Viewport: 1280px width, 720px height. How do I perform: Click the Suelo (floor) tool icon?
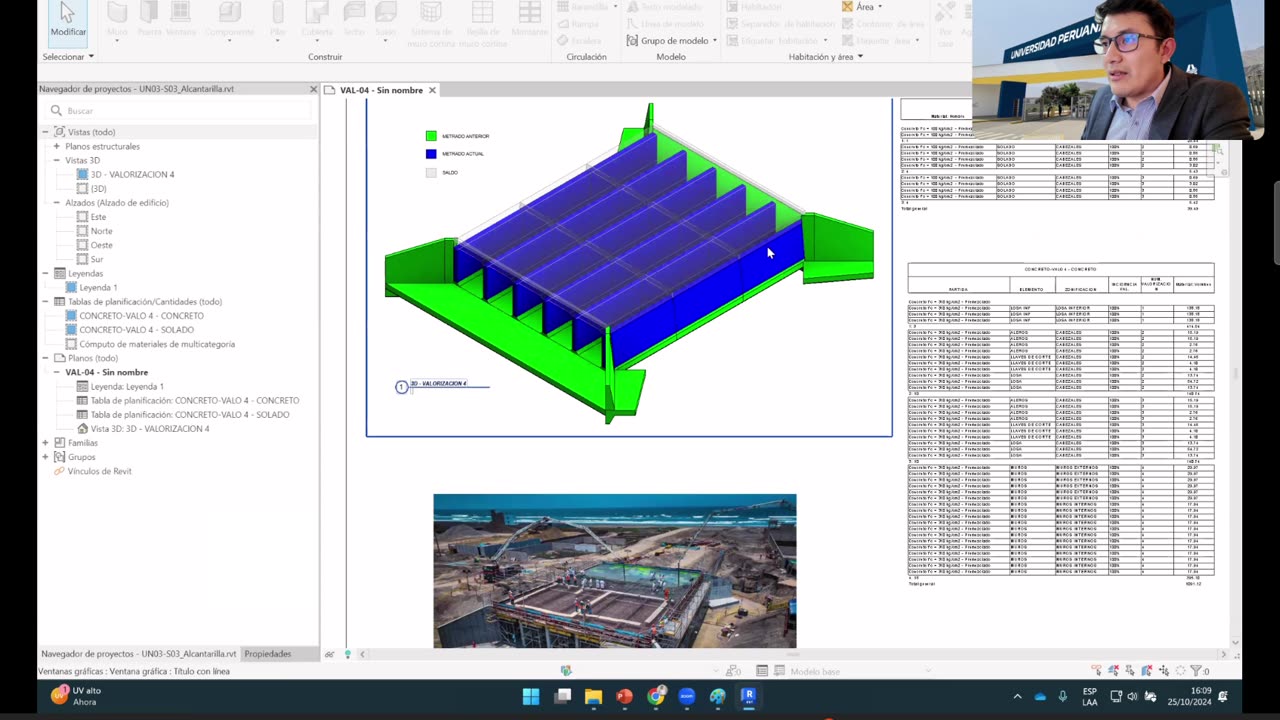coord(385,19)
